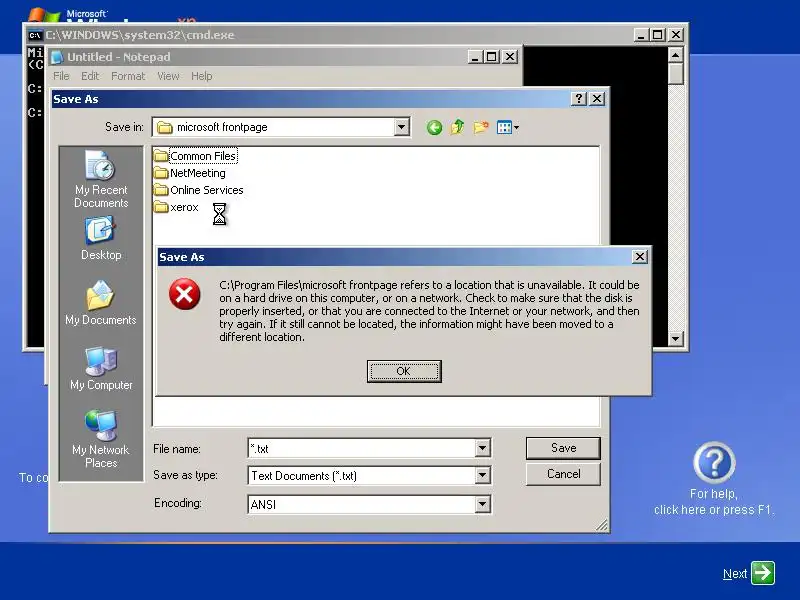Expand the Save as type dropdown
Image resolution: width=800 pixels, height=600 pixels.
(483, 476)
